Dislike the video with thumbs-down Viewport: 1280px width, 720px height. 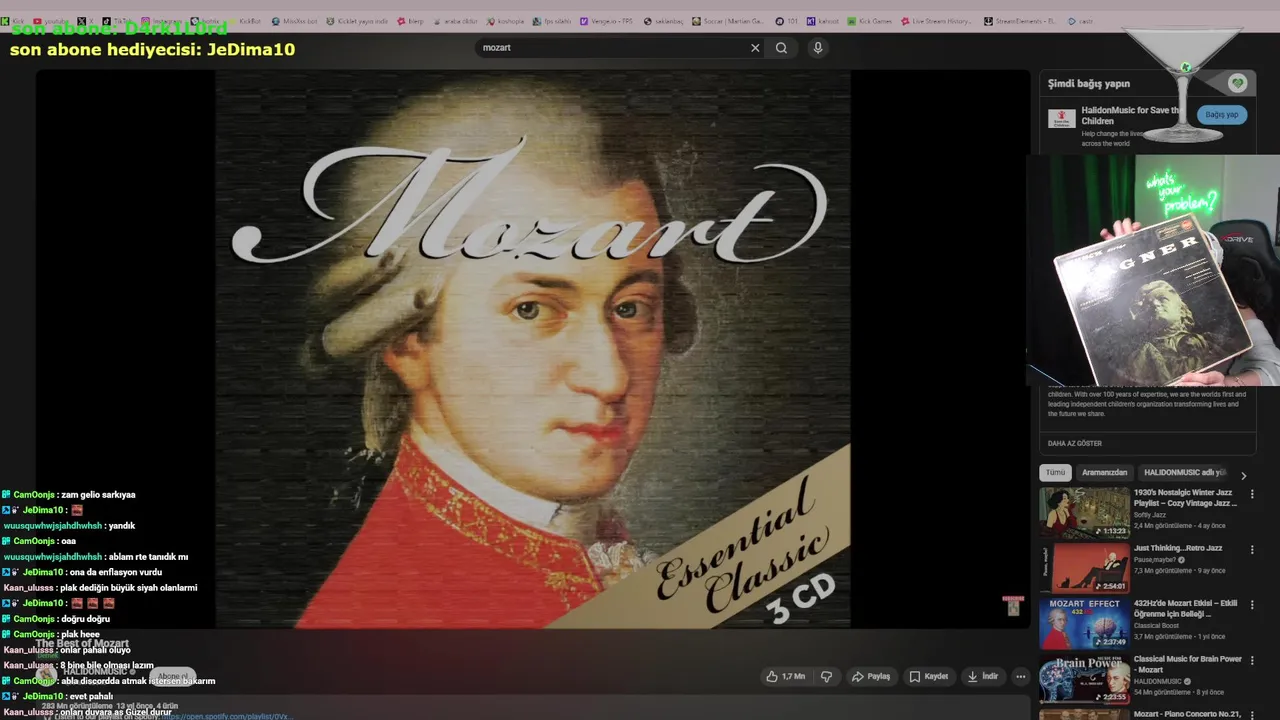[x=826, y=676]
